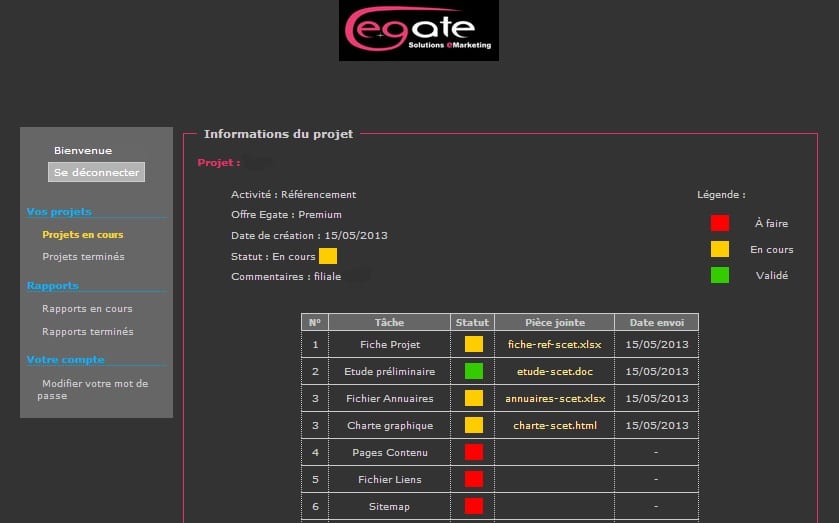Click the Bienvenue greeting text
Image resolution: width=839 pixels, height=523 pixels.
point(83,150)
